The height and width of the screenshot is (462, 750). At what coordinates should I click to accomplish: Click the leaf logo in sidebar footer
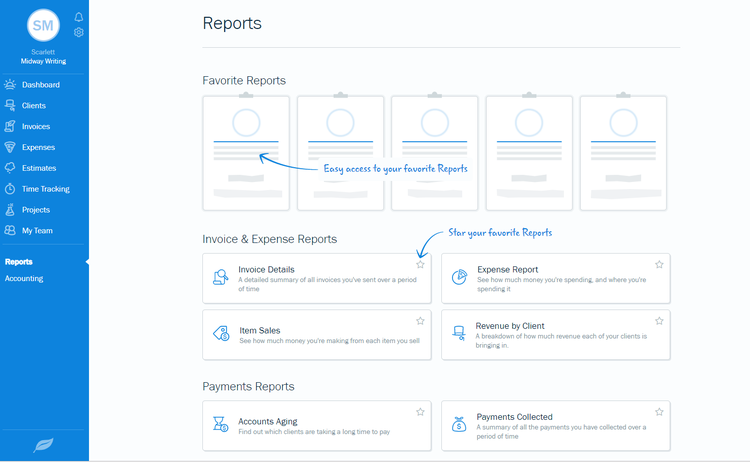[x=44, y=445]
